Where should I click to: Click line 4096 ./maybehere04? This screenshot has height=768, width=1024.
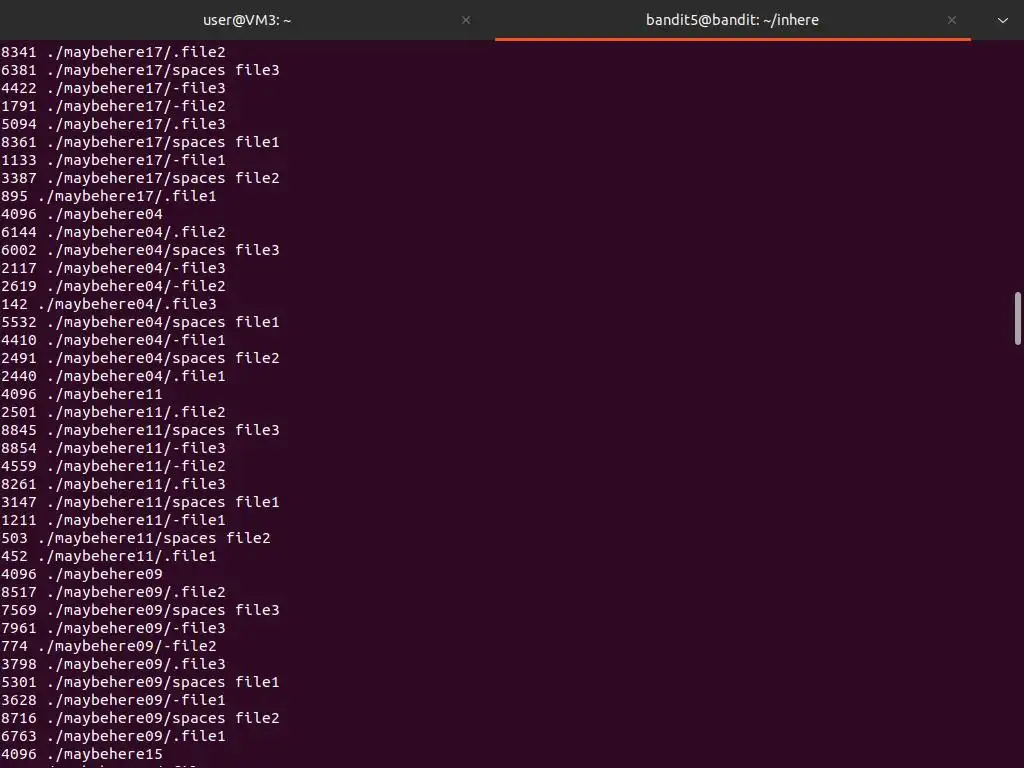pos(82,214)
